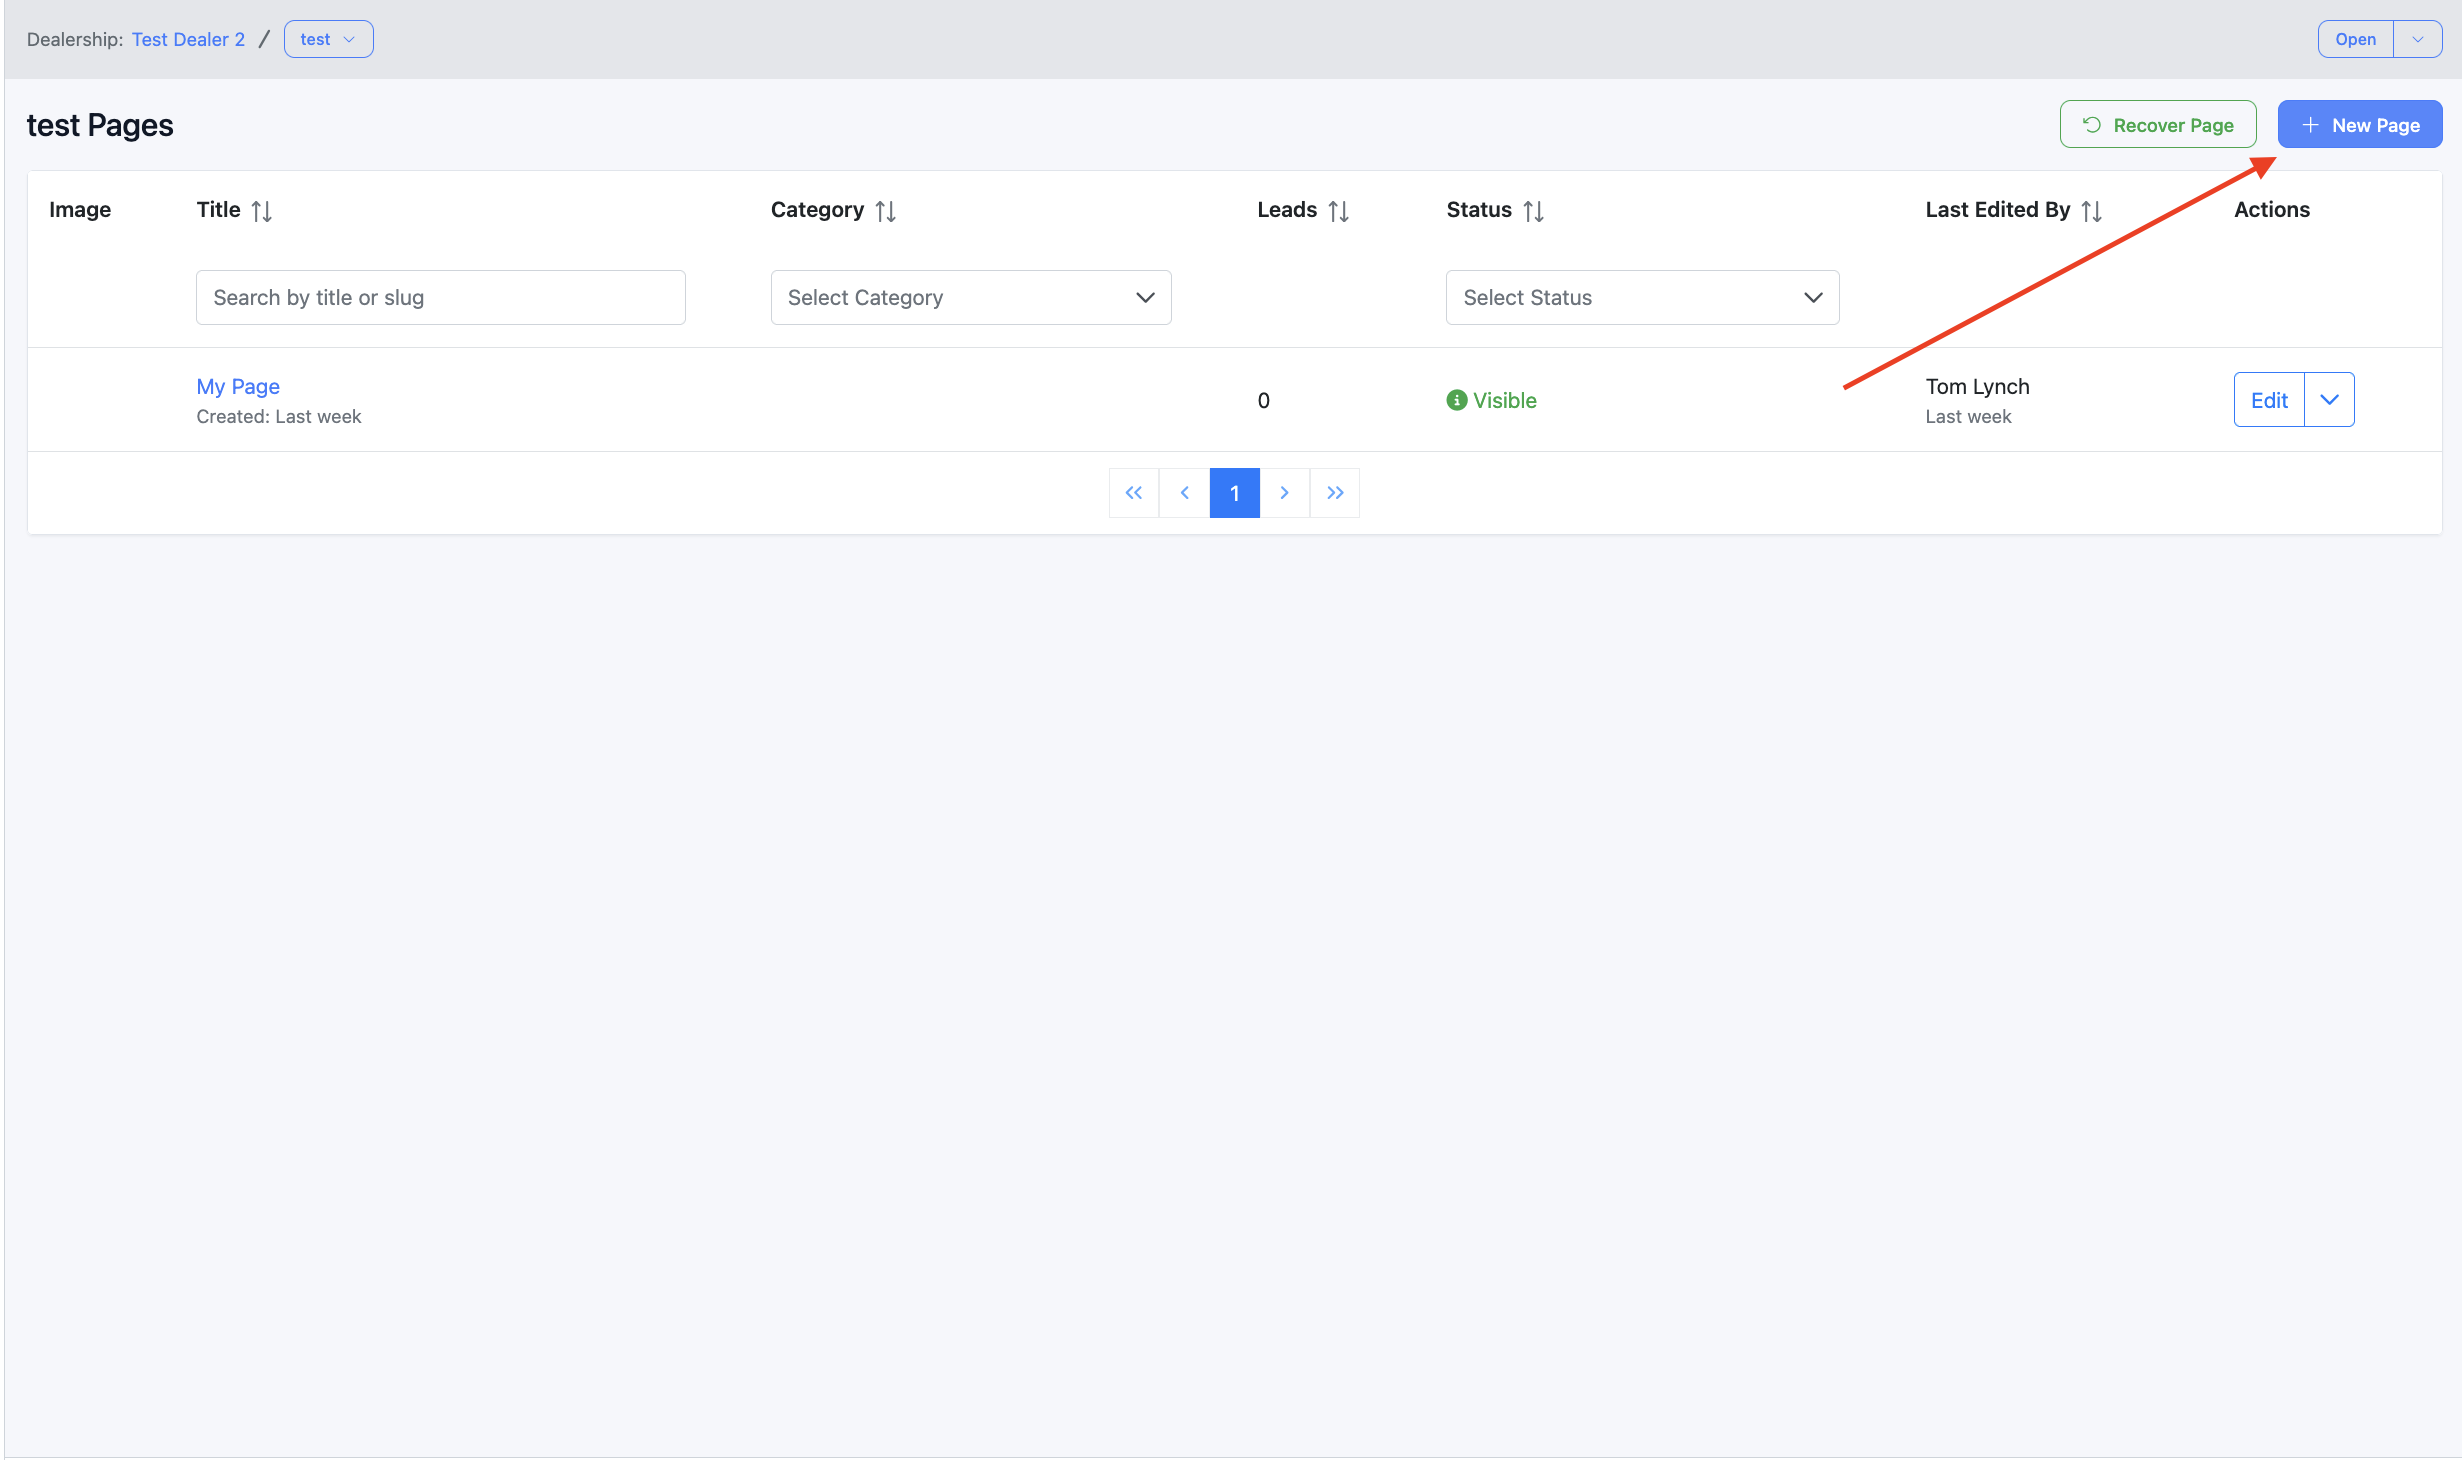
Task: Click the Recover Page button
Action: (x=2157, y=125)
